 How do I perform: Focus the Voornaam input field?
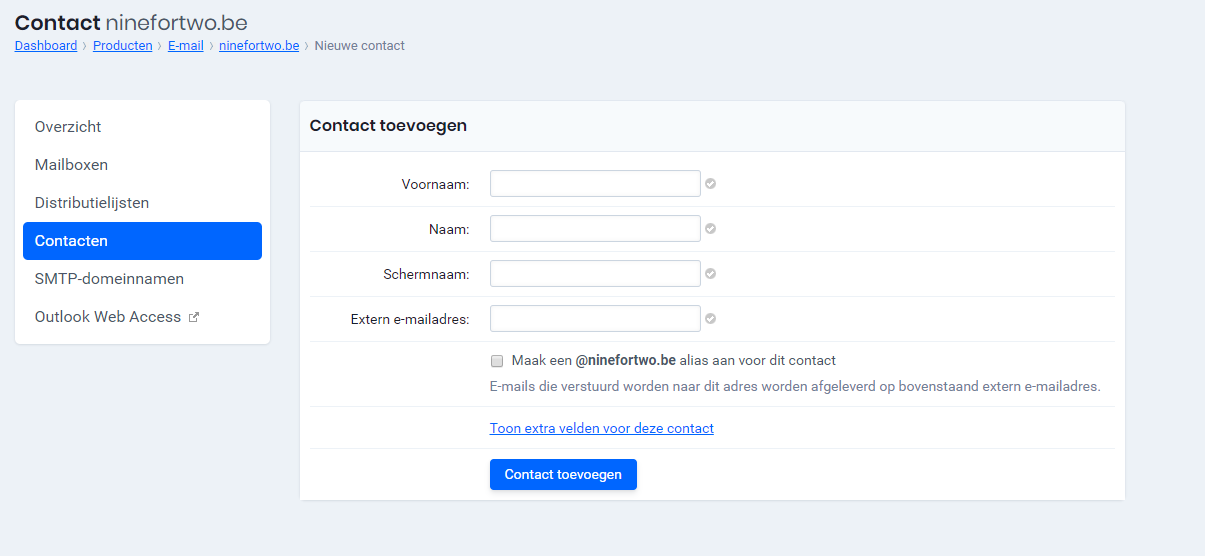[x=595, y=184]
